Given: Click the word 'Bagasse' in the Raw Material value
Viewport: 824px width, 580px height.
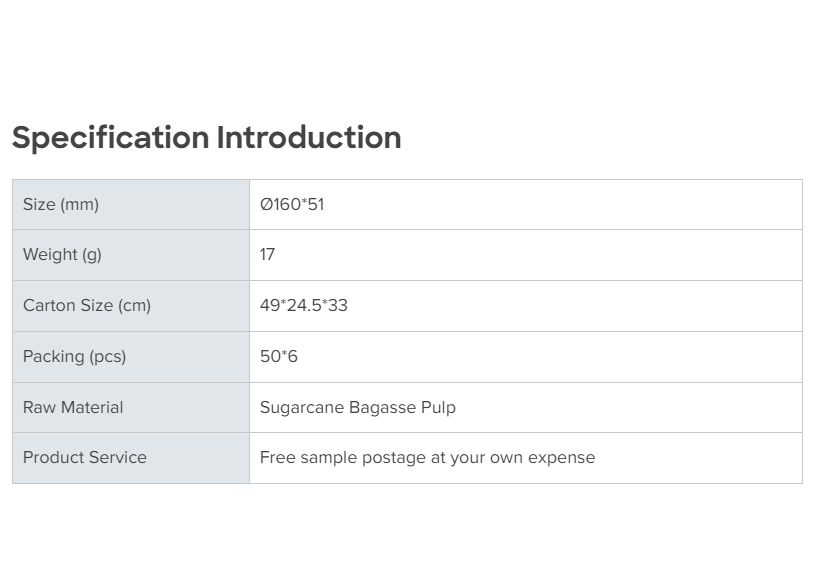Looking at the screenshot, I should pos(383,408).
